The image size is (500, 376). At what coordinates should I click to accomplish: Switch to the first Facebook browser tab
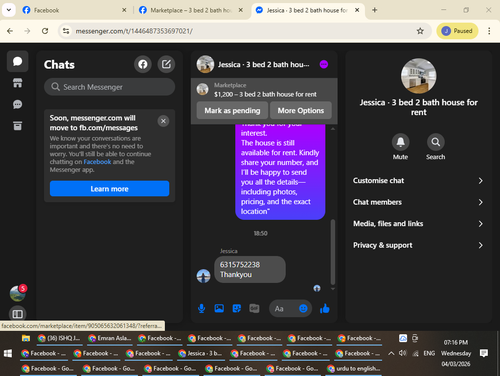point(73,10)
